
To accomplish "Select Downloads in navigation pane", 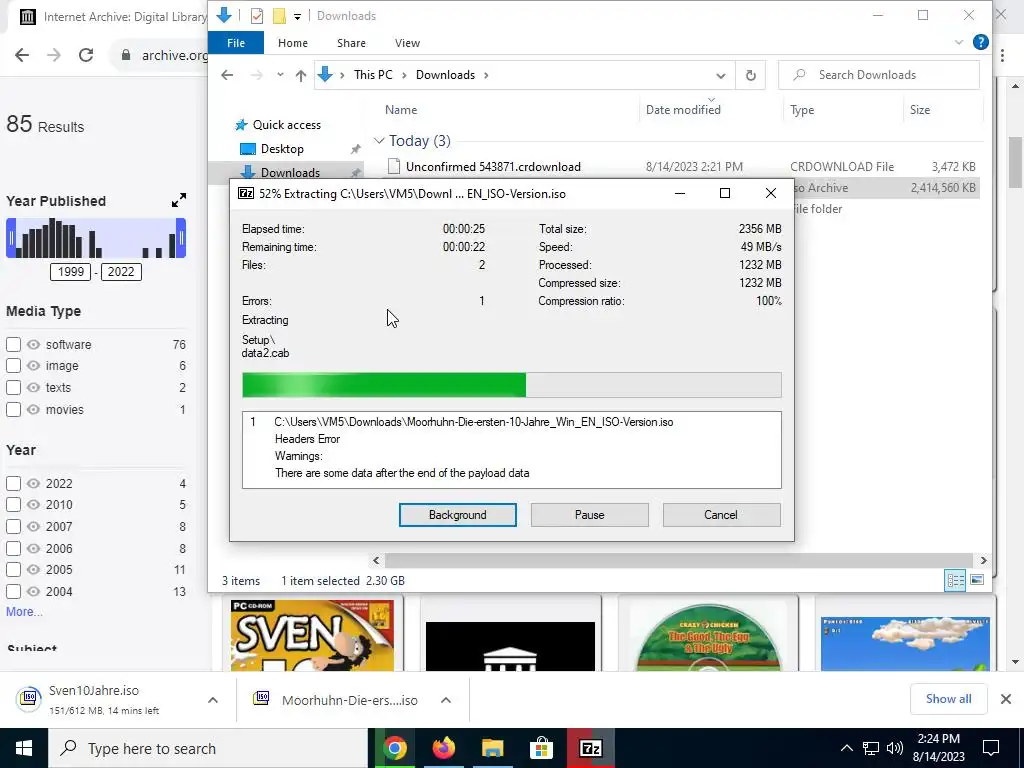I will pyautogui.click(x=290, y=172).
